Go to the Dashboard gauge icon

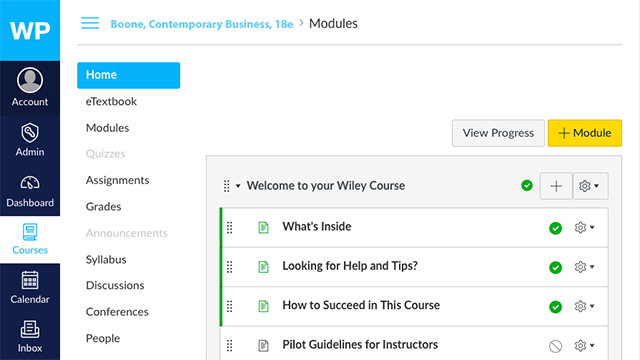pyautogui.click(x=30, y=183)
